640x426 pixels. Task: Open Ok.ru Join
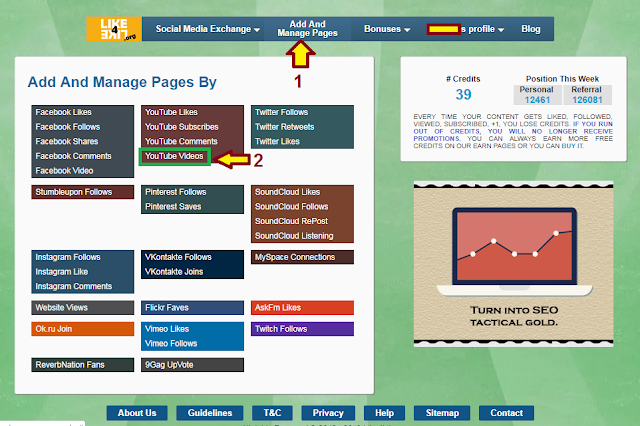82,329
